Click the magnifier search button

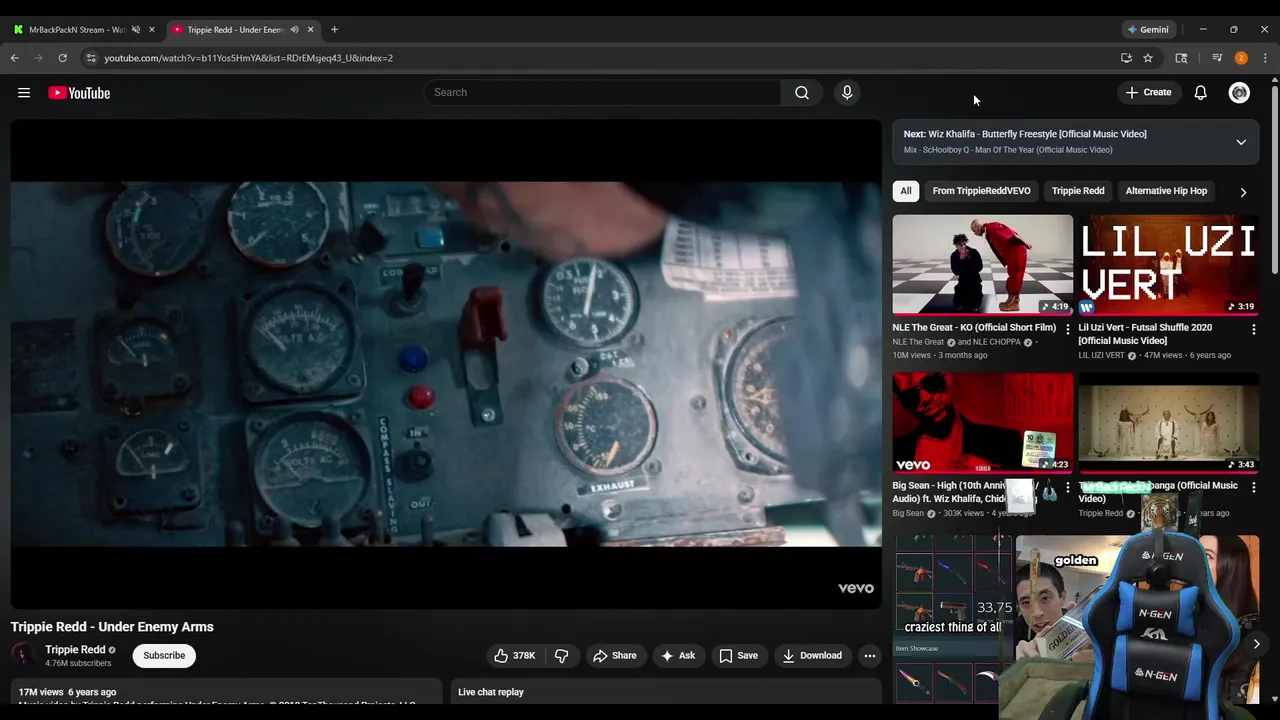[x=802, y=92]
